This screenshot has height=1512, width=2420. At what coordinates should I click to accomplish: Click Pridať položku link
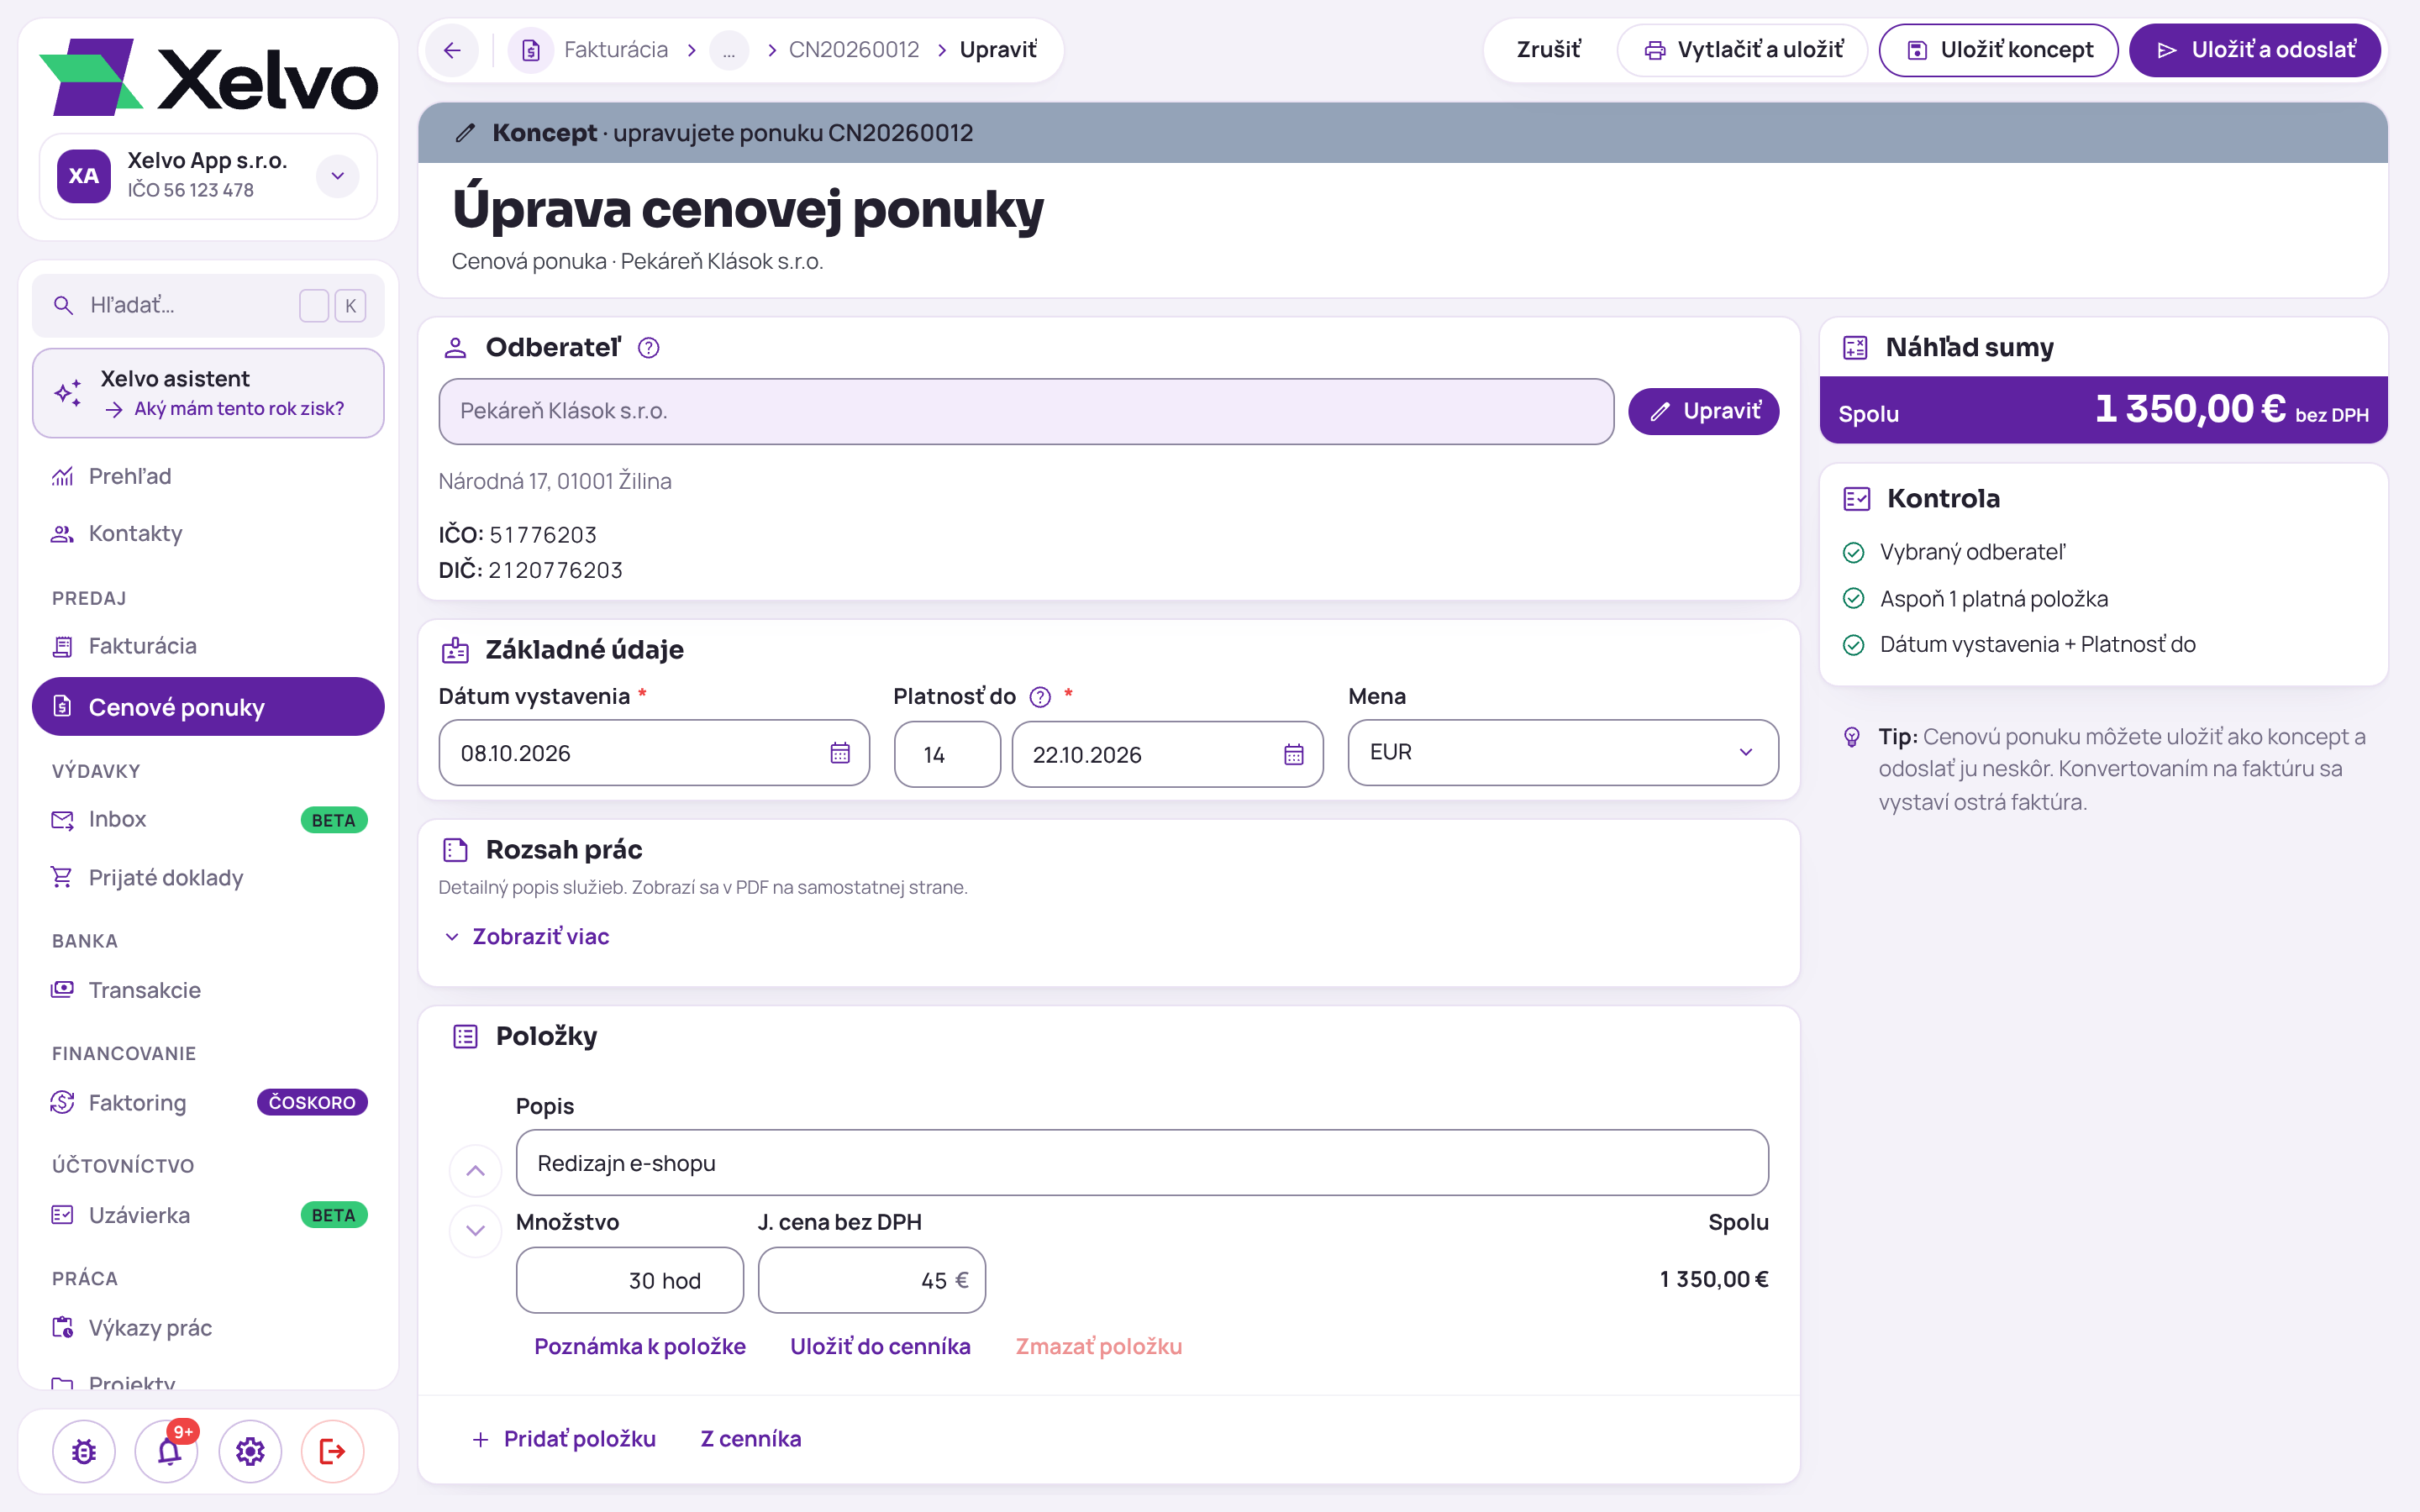564,1439
